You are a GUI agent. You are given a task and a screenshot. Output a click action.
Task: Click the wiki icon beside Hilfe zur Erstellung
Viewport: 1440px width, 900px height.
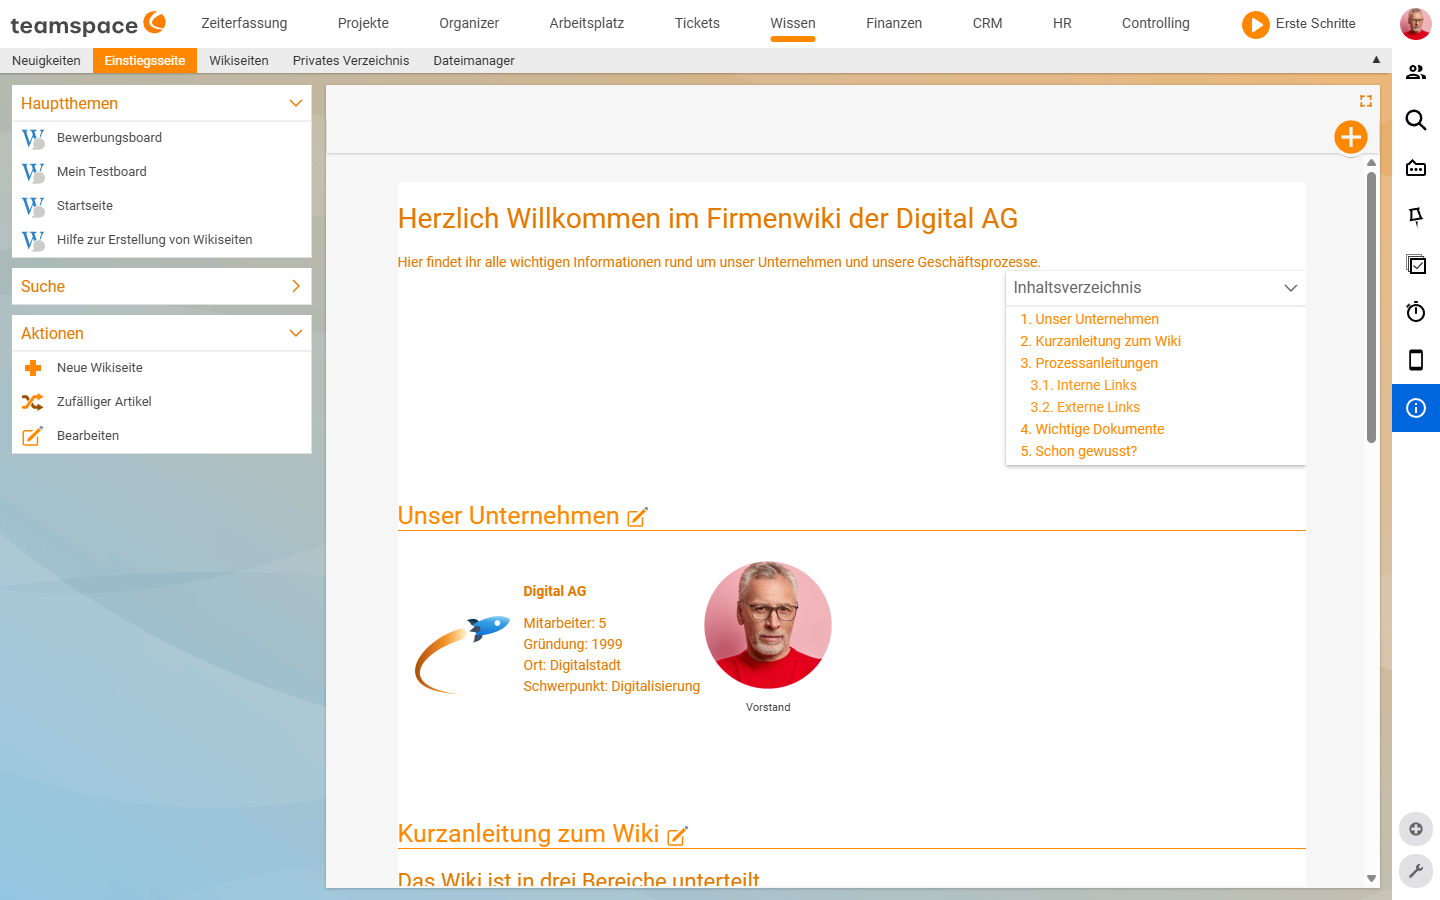click(33, 240)
